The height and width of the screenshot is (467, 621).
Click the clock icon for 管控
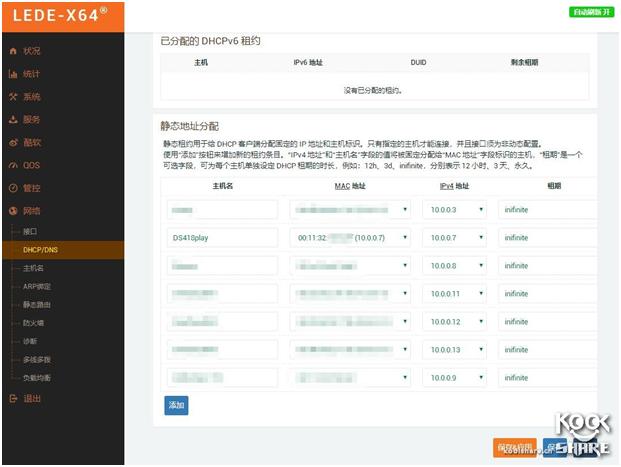click(13, 188)
